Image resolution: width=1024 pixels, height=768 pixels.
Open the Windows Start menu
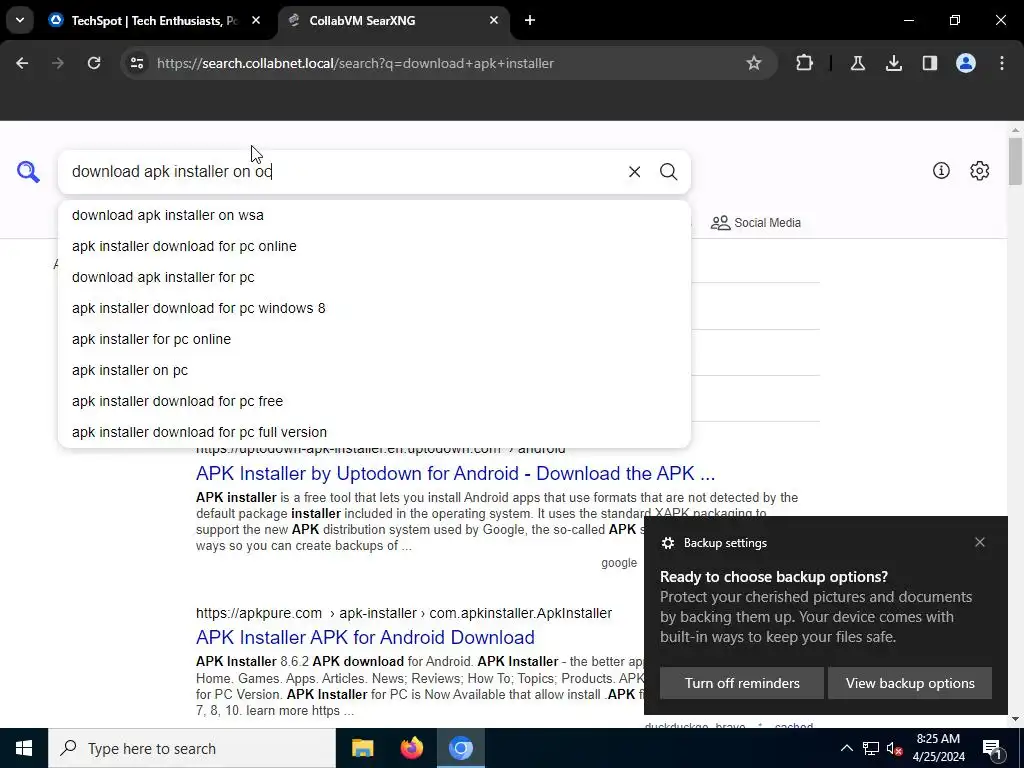24,748
